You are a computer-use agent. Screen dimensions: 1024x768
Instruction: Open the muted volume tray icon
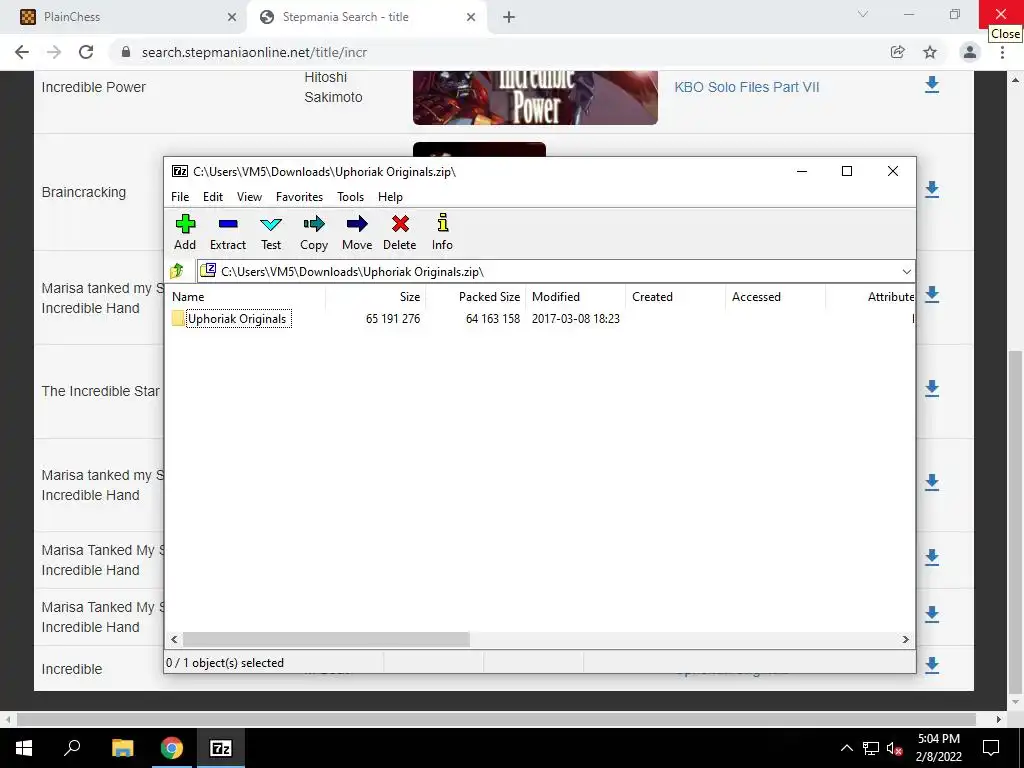895,748
